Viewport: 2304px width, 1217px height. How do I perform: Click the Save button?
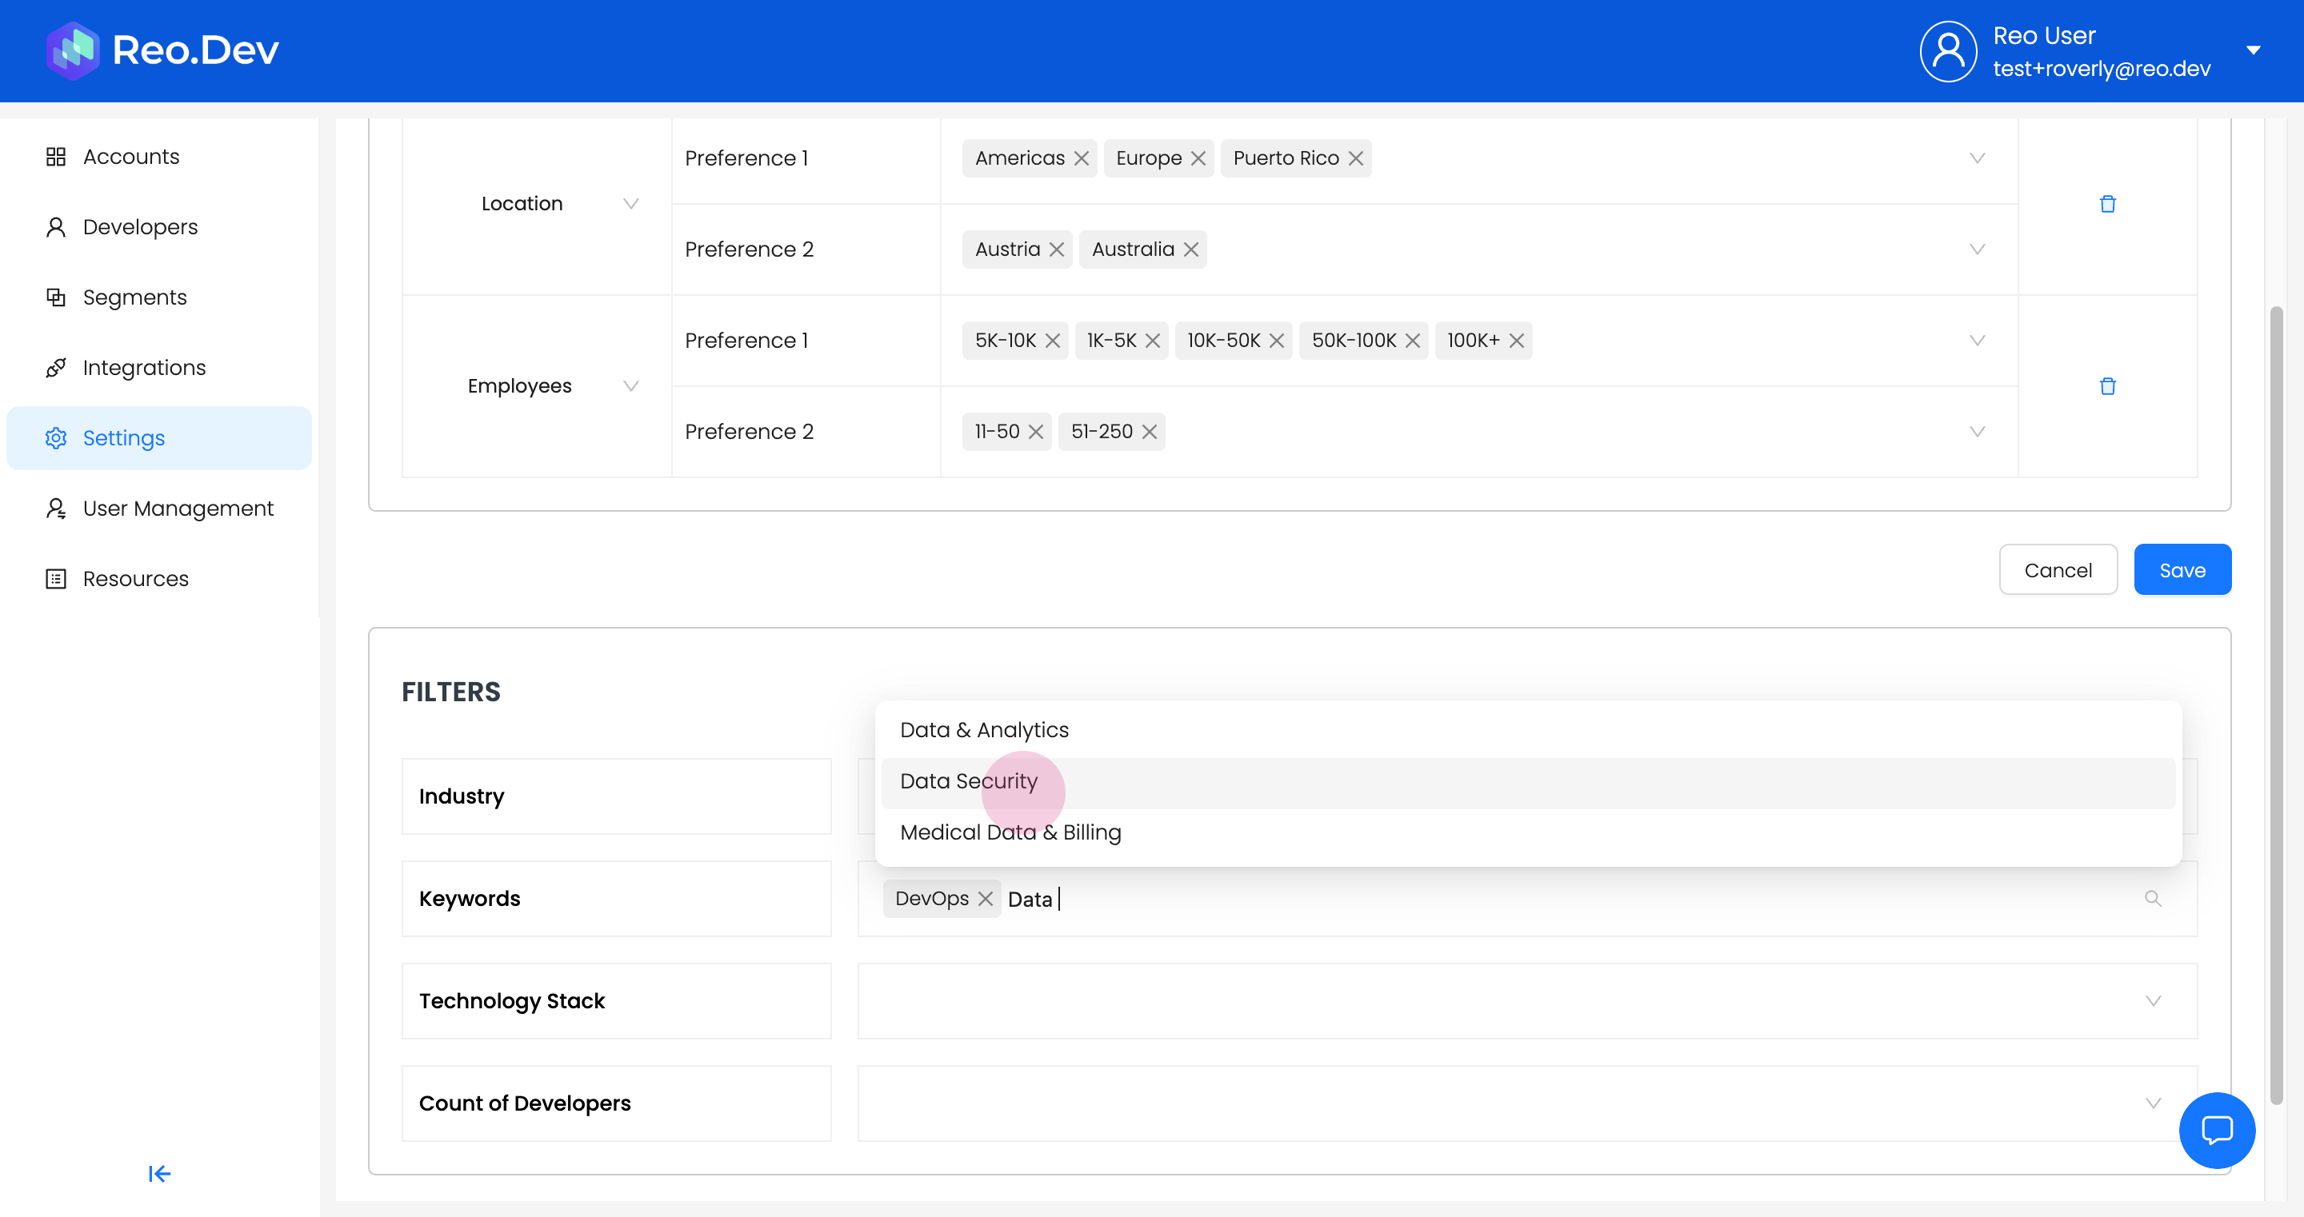tap(2181, 570)
